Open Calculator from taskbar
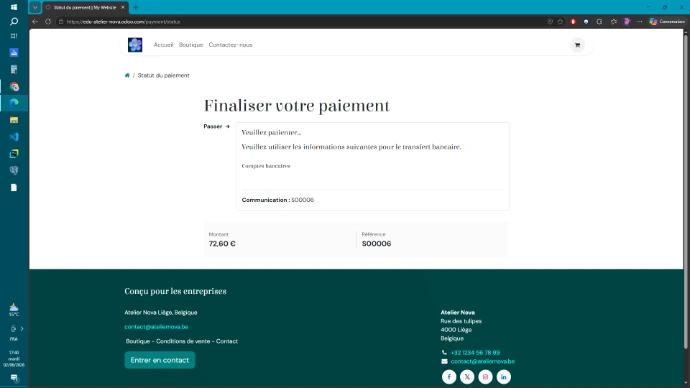 14,70
